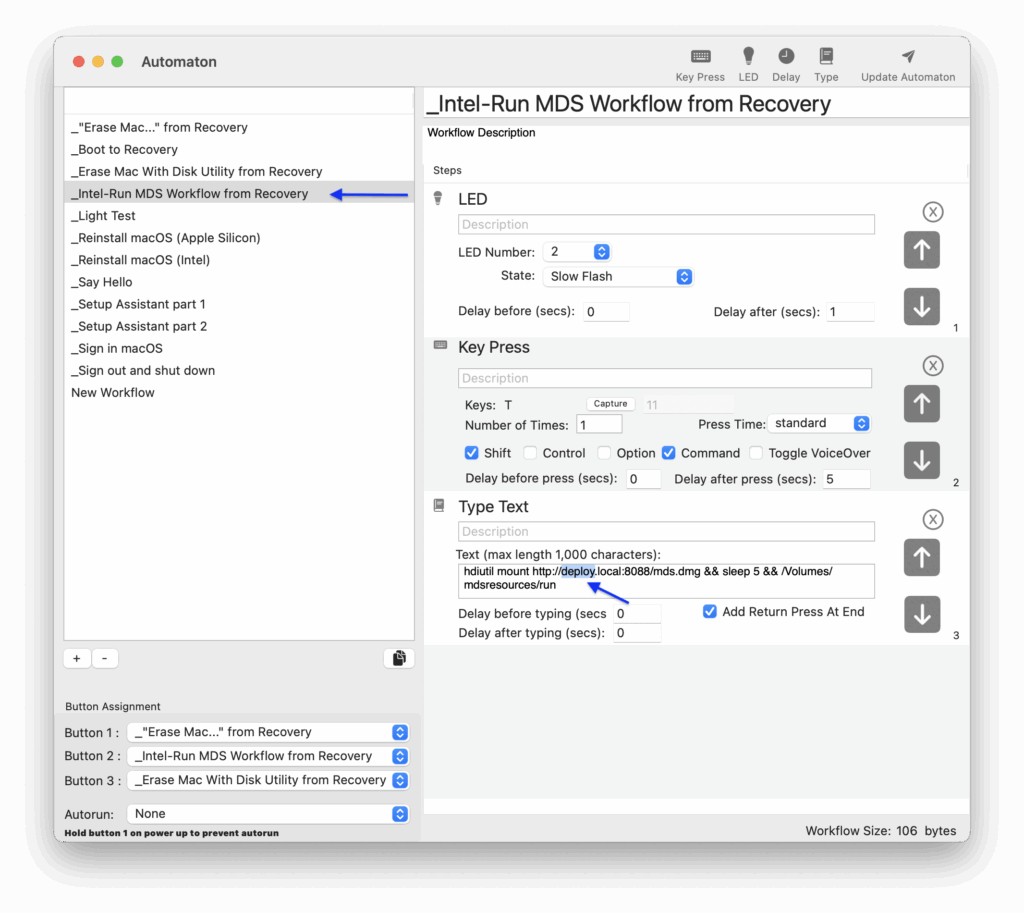
Task: Select the _Light Test workflow
Action: 239,216
